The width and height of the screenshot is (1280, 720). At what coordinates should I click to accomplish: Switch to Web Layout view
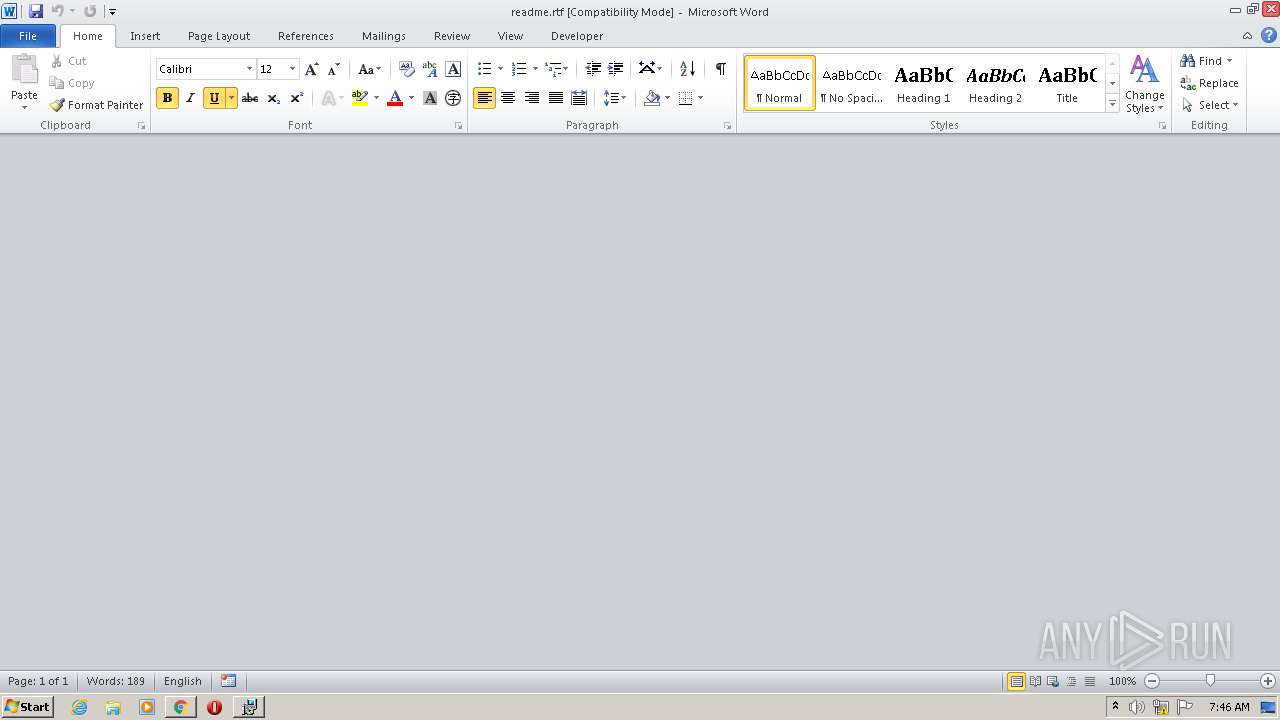pyautogui.click(x=1053, y=681)
